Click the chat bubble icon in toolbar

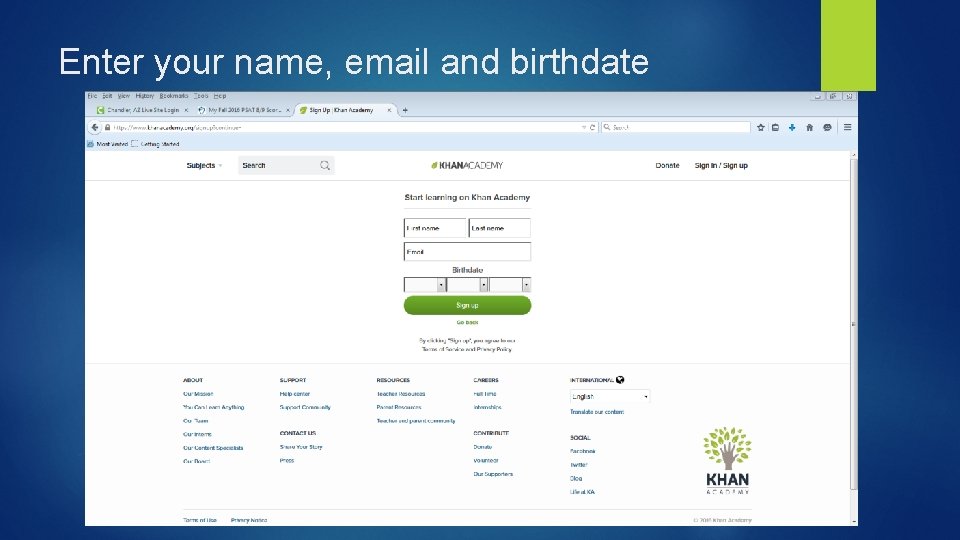click(x=827, y=127)
